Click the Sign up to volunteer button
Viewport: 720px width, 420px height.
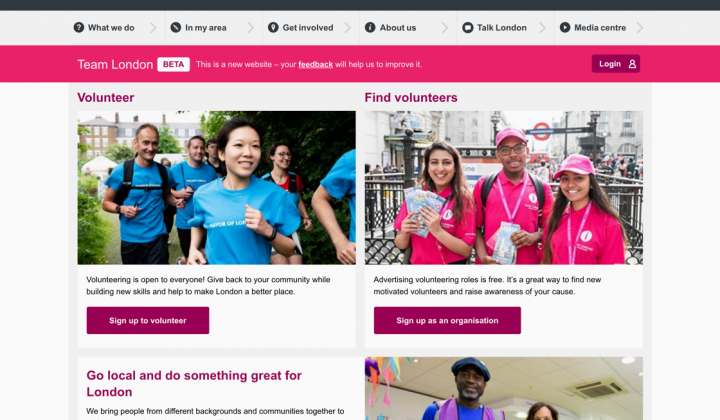pyautogui.click(x=148, y=320)
